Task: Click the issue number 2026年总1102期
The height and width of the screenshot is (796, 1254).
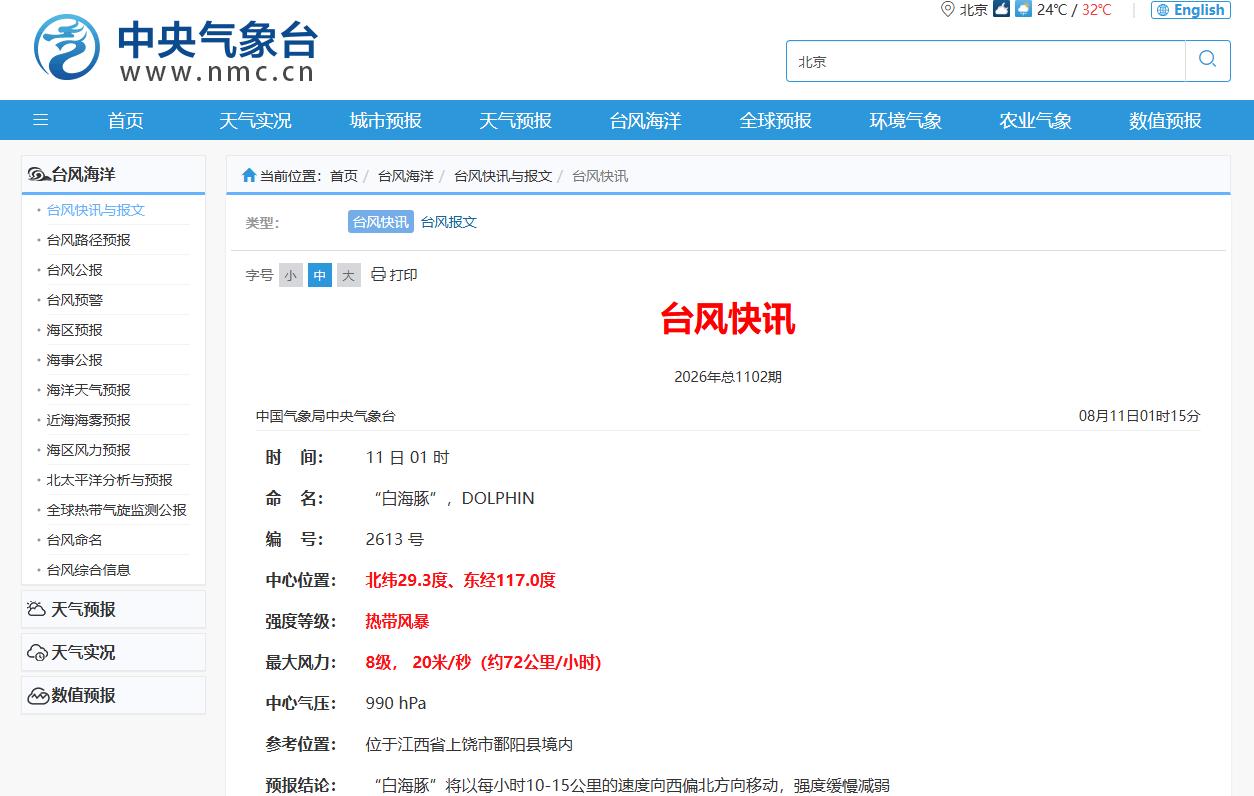Action: click(728, 377)
